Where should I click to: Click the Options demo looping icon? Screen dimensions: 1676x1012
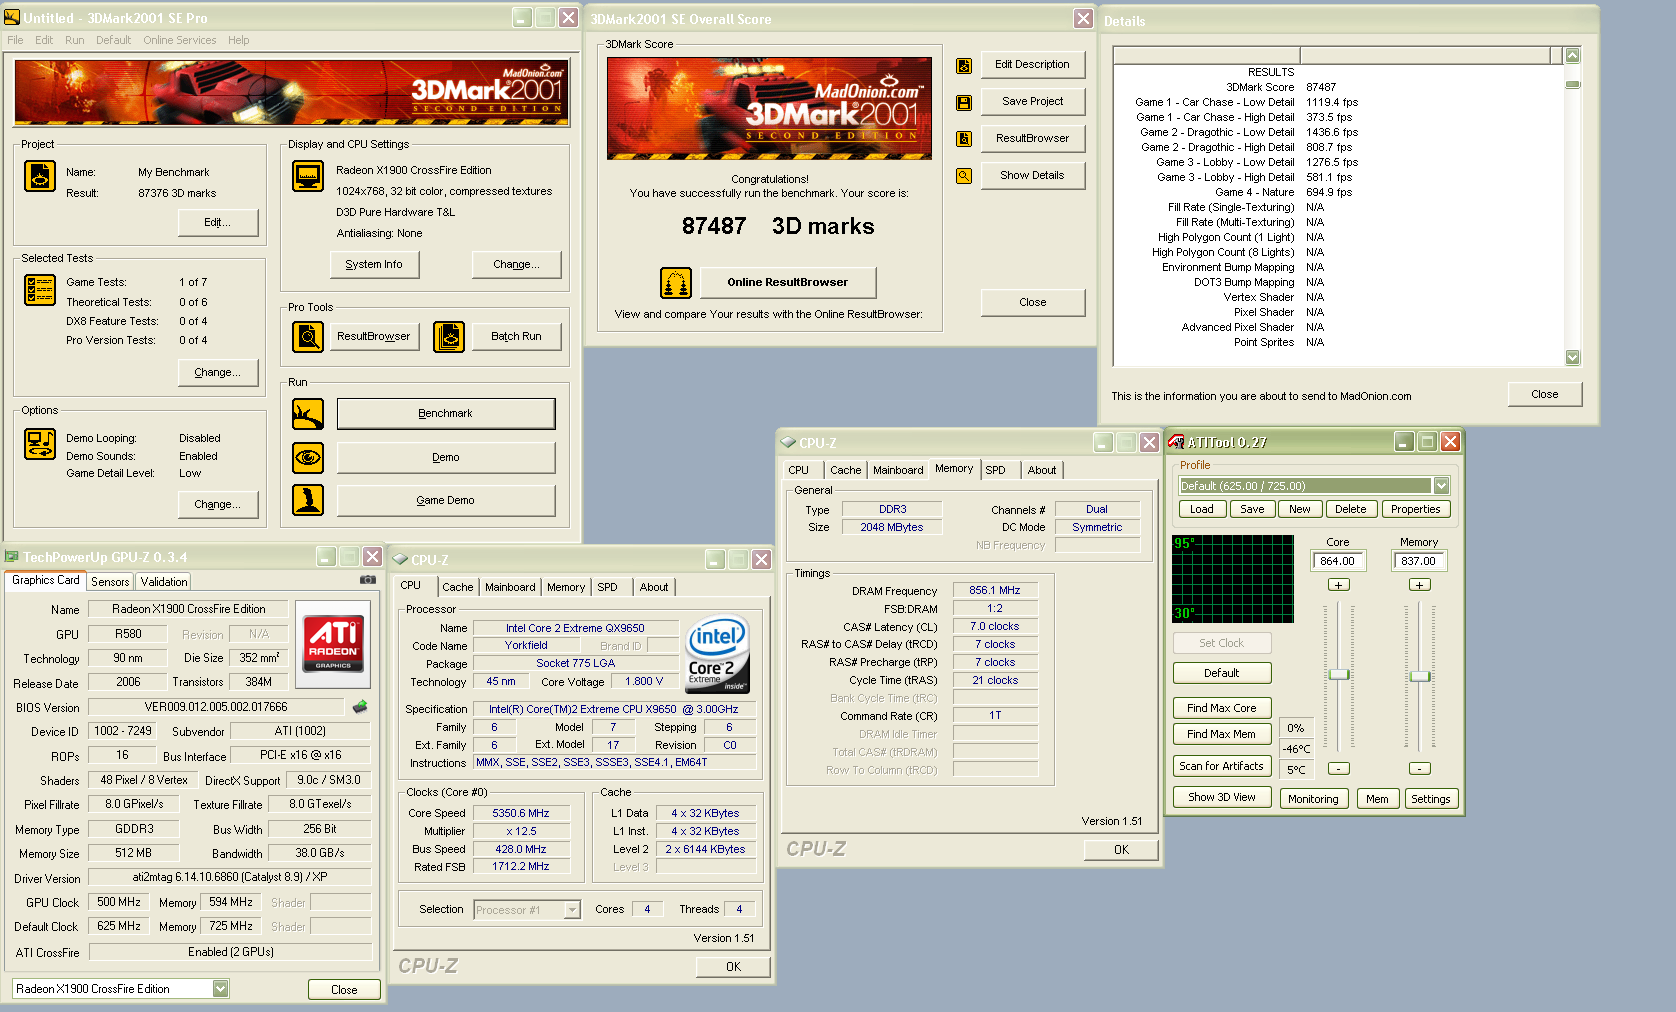[40, 444]
